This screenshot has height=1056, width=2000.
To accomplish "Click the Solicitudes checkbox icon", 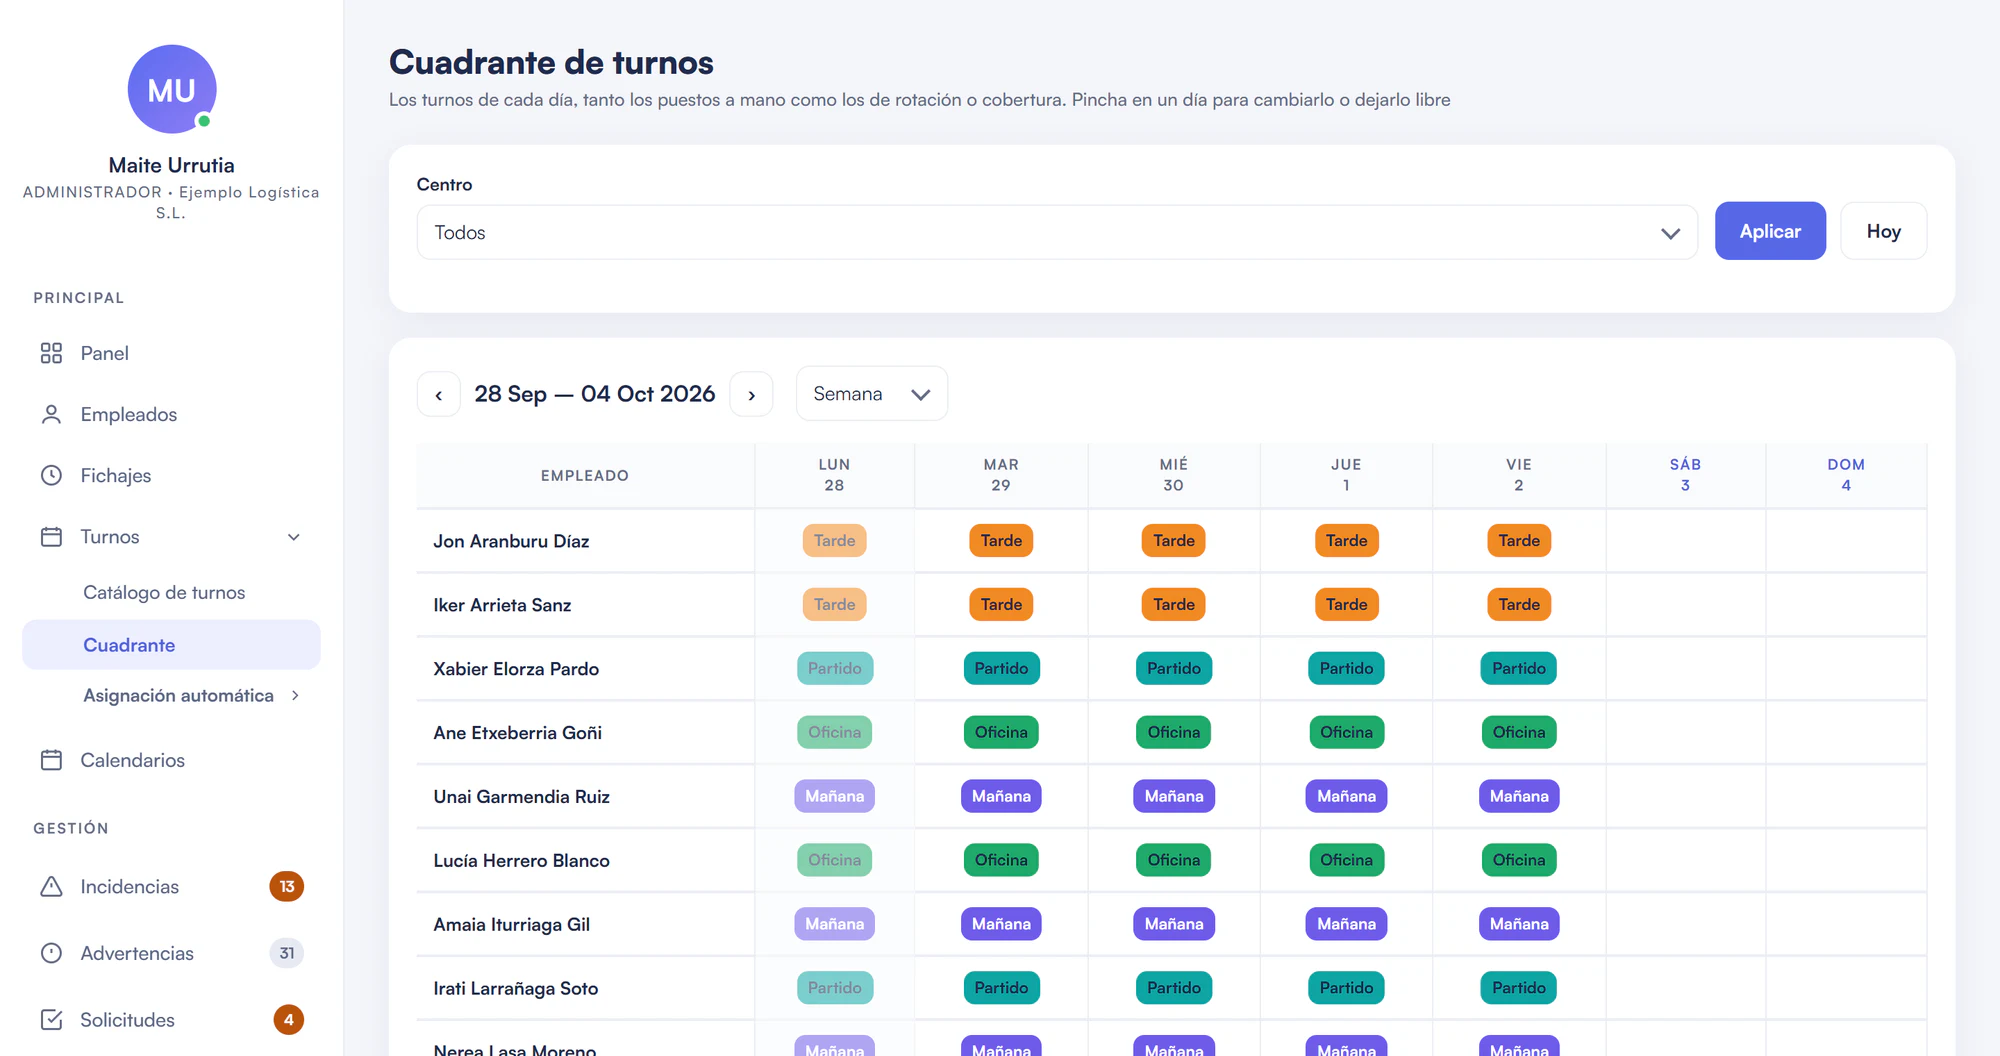I will point(51,1020).
